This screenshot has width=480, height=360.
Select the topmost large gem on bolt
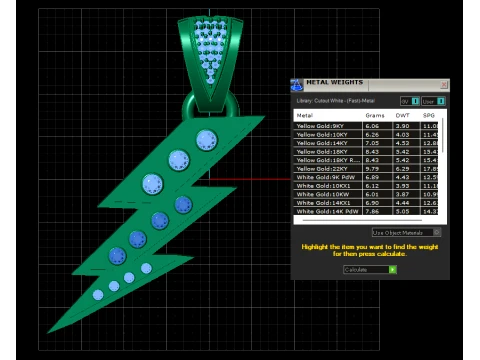click(207, 140)
